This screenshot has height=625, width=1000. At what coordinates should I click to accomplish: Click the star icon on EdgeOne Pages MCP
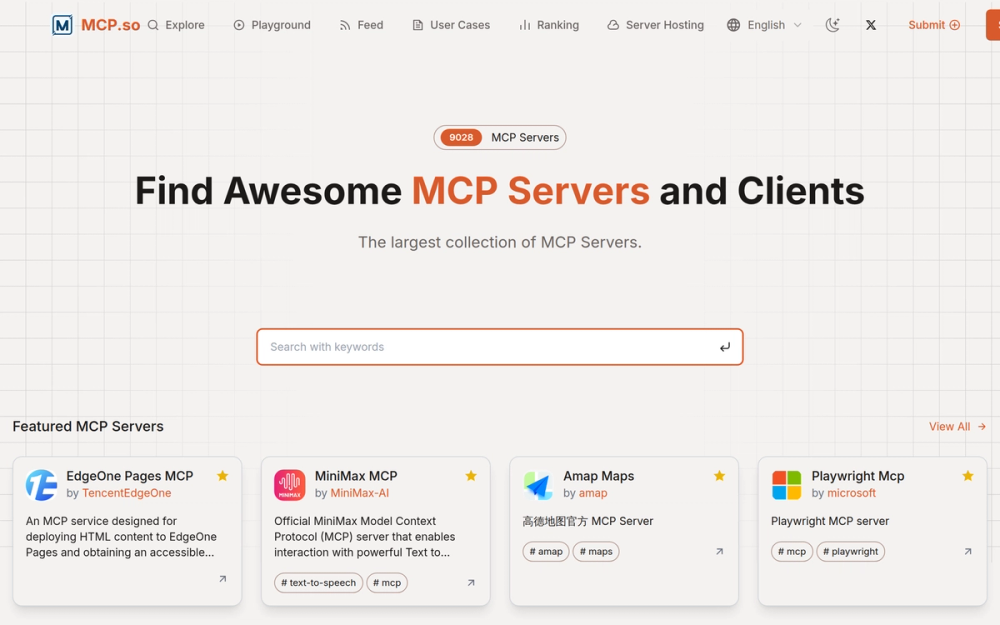click(x=223, y=476)
